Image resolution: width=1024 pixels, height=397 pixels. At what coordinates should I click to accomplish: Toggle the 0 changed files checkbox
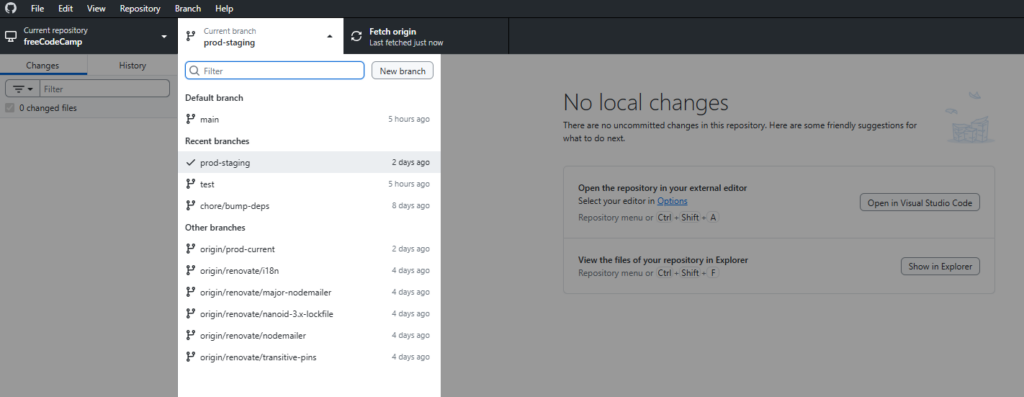tap(10, 108)
